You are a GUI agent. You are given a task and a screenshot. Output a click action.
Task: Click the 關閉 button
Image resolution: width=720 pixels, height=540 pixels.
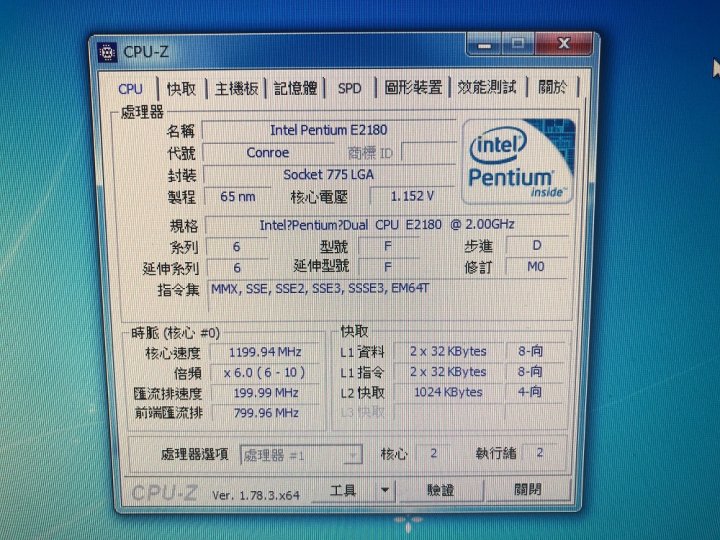(527, 489)
